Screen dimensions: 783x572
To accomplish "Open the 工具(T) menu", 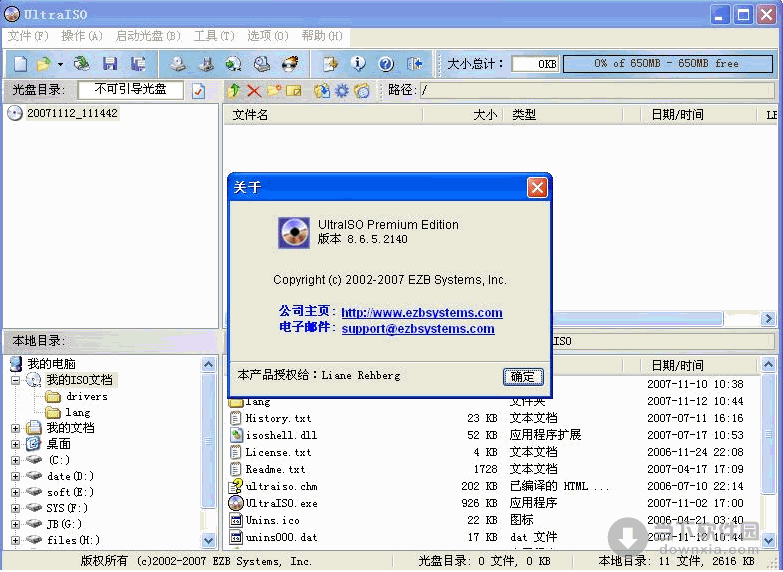I will (x=213, y=36).
